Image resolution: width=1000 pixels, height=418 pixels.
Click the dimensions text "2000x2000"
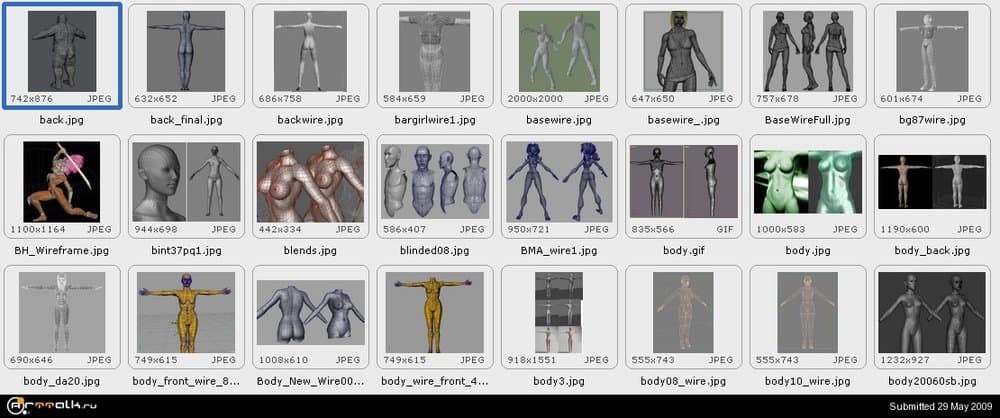535,99
